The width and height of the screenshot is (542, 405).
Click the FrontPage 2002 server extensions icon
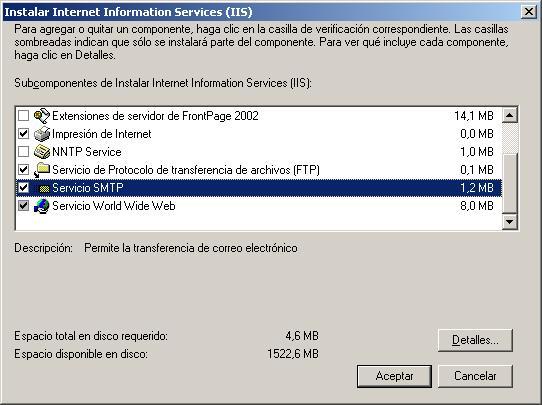pyautogui.click(x=42, y=115)
